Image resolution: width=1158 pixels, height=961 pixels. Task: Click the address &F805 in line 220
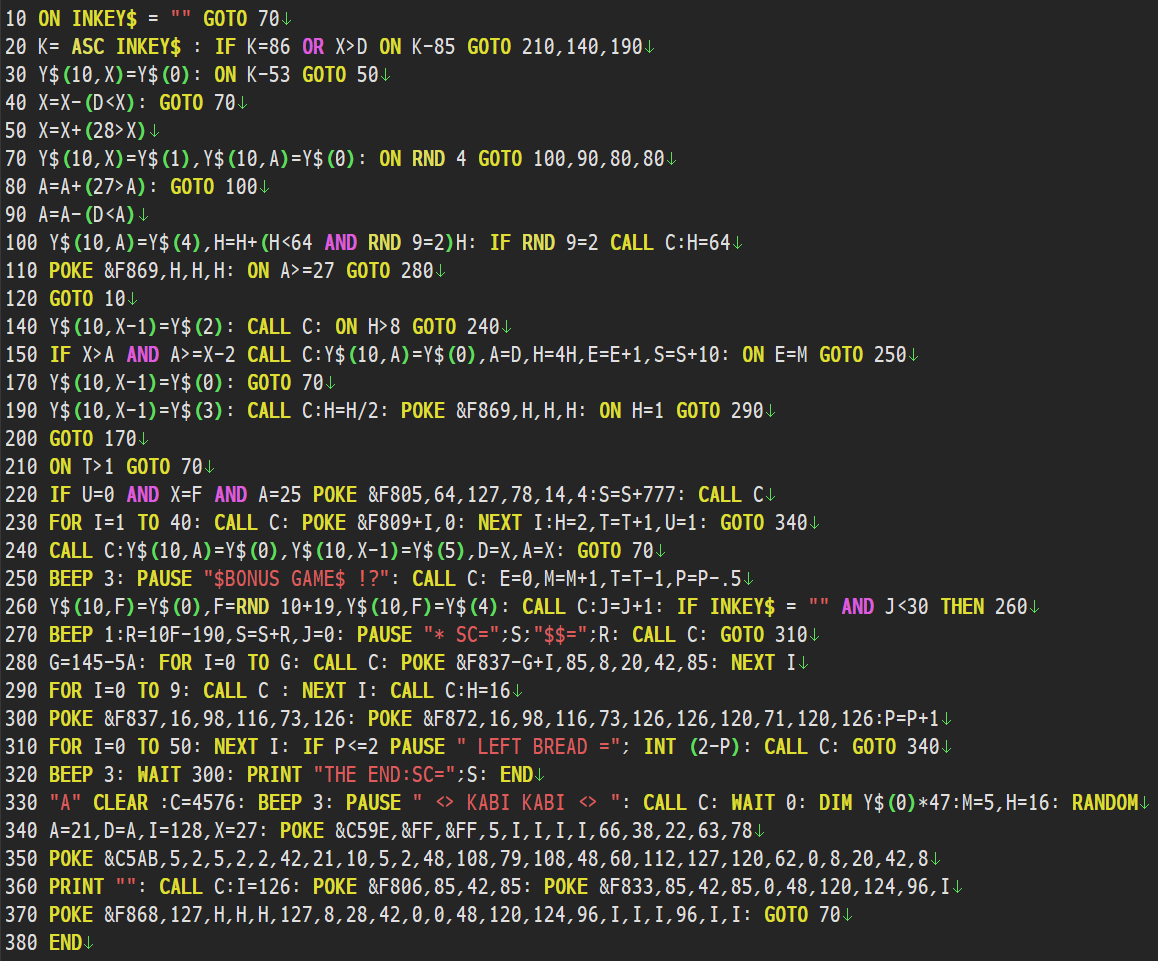coord(396,494)
